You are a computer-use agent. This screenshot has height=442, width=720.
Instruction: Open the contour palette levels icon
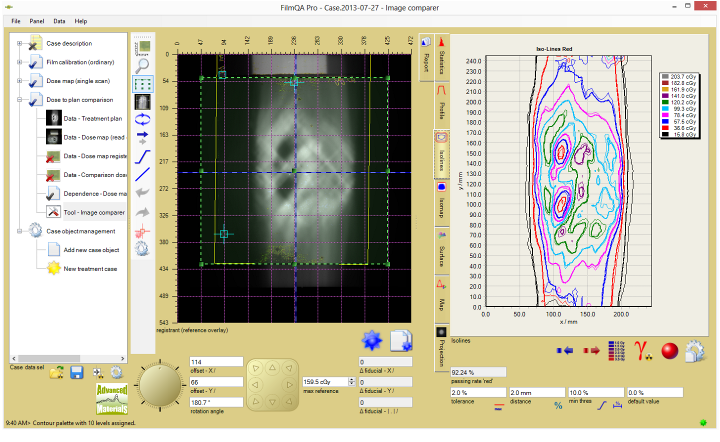616,351
